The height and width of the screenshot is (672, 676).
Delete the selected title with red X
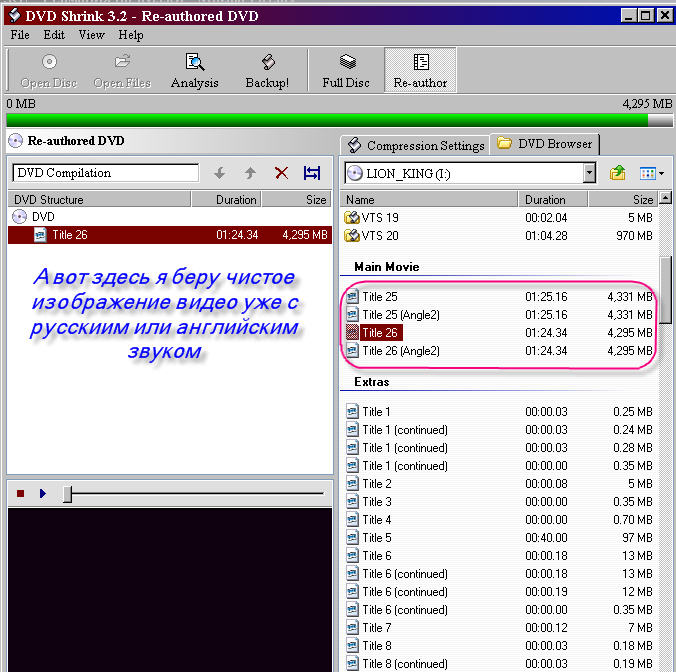coord(281,173)
